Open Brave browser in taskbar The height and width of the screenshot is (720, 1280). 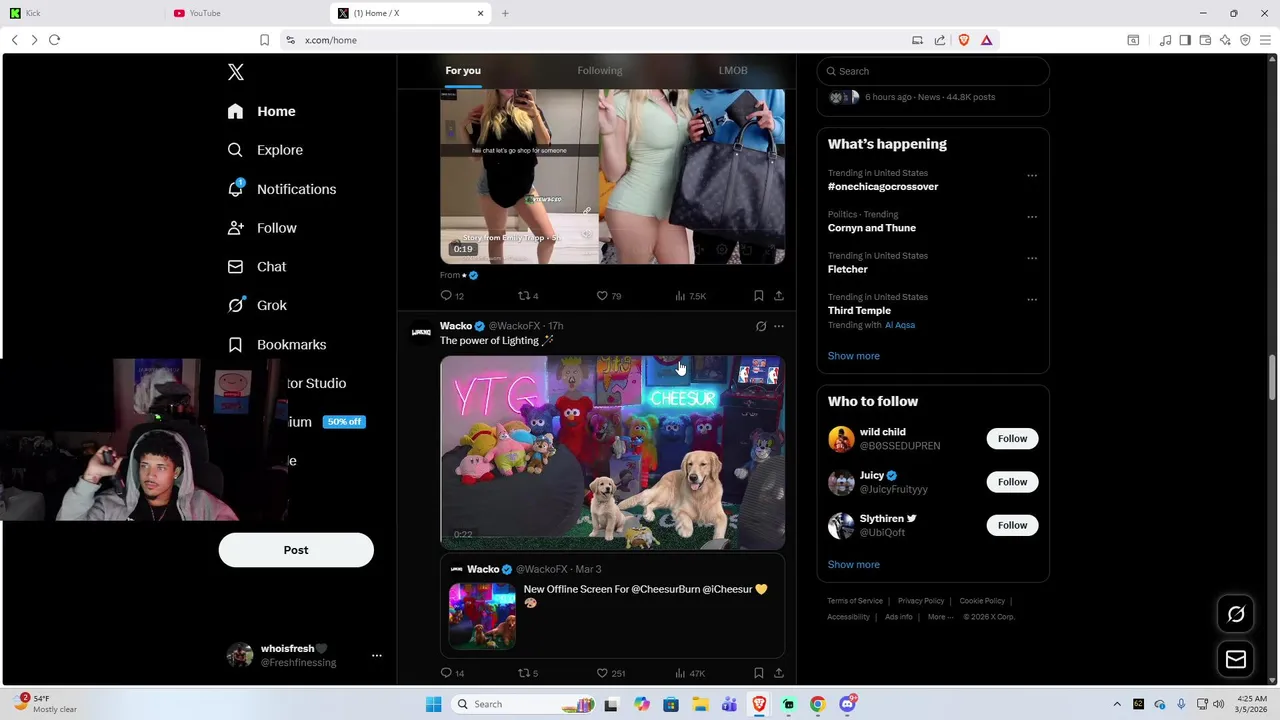[x=759, y=704]
